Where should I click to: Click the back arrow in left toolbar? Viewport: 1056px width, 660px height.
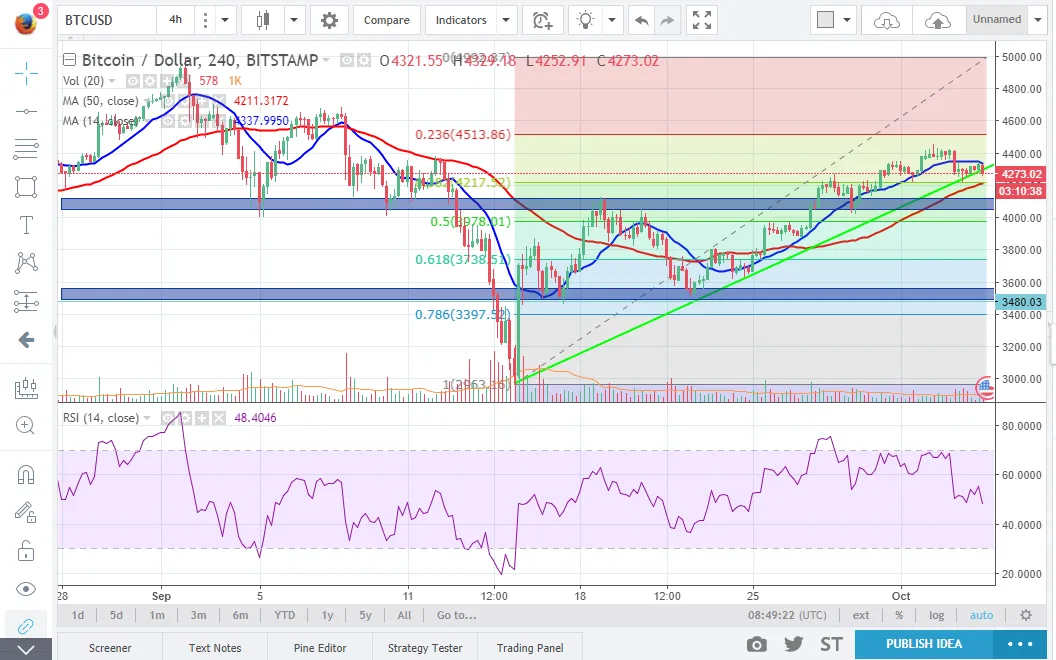[x=26, y=339]
